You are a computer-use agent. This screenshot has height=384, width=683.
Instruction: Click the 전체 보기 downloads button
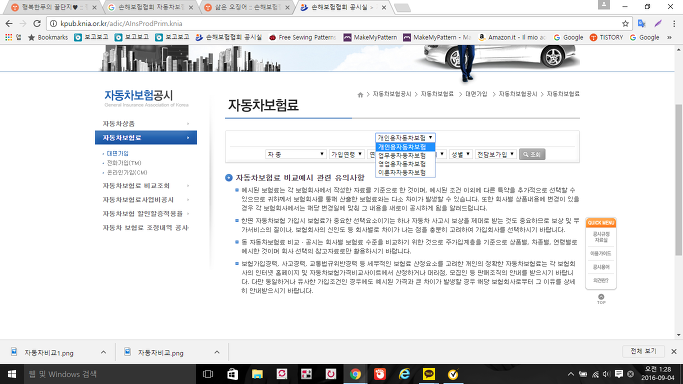pos(643,351)
